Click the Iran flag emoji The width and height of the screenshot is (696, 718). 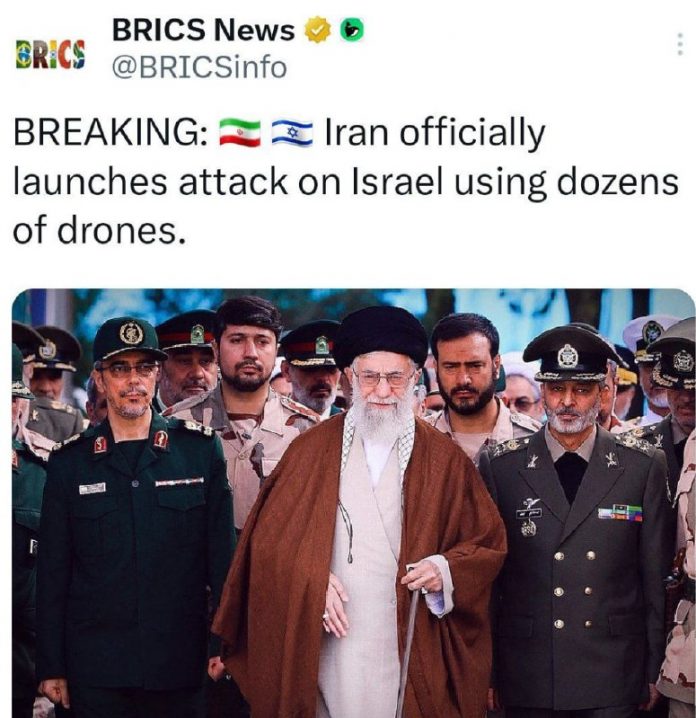click(x=240, y=132)
